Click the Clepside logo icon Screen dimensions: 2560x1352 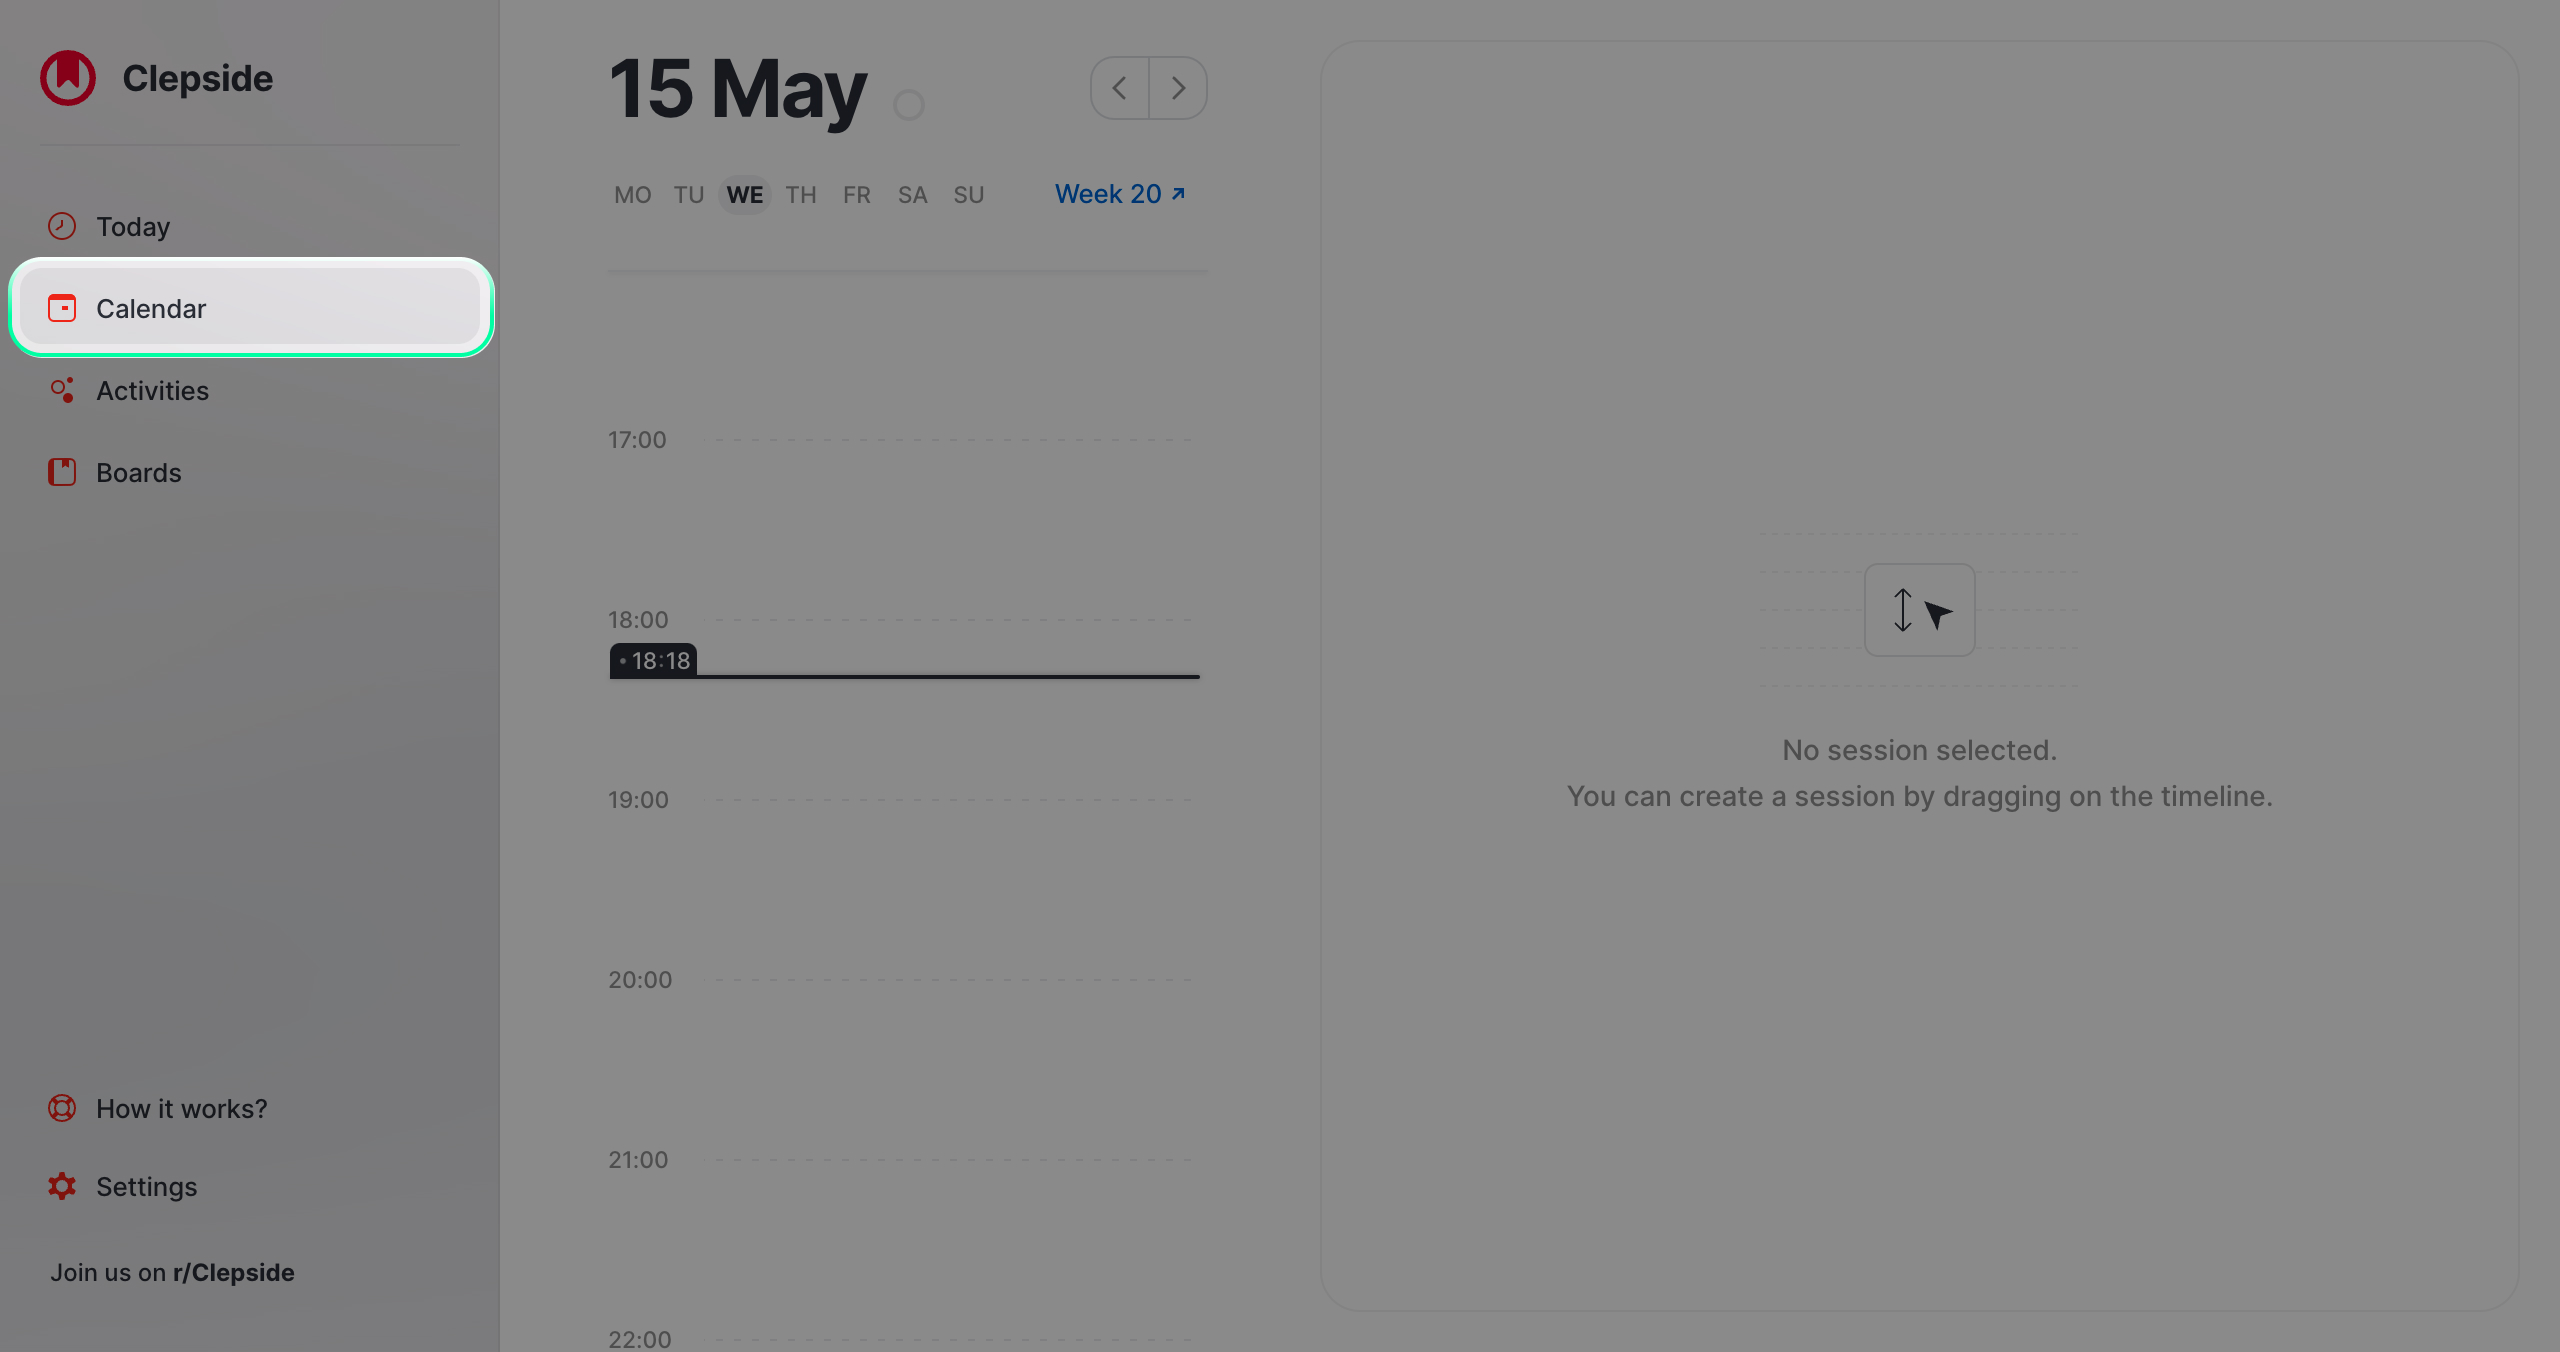68,76
